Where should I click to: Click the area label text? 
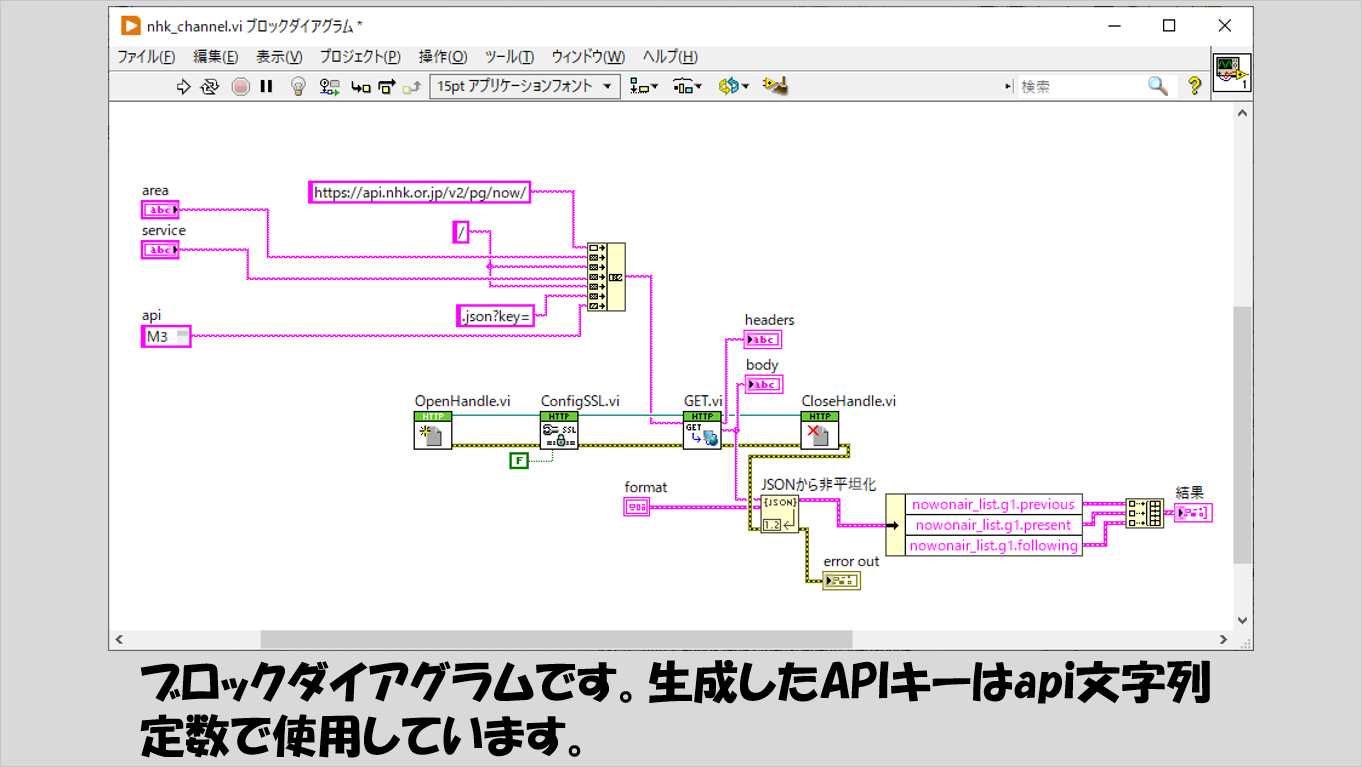pyautogui.click(x=155, y=190)
